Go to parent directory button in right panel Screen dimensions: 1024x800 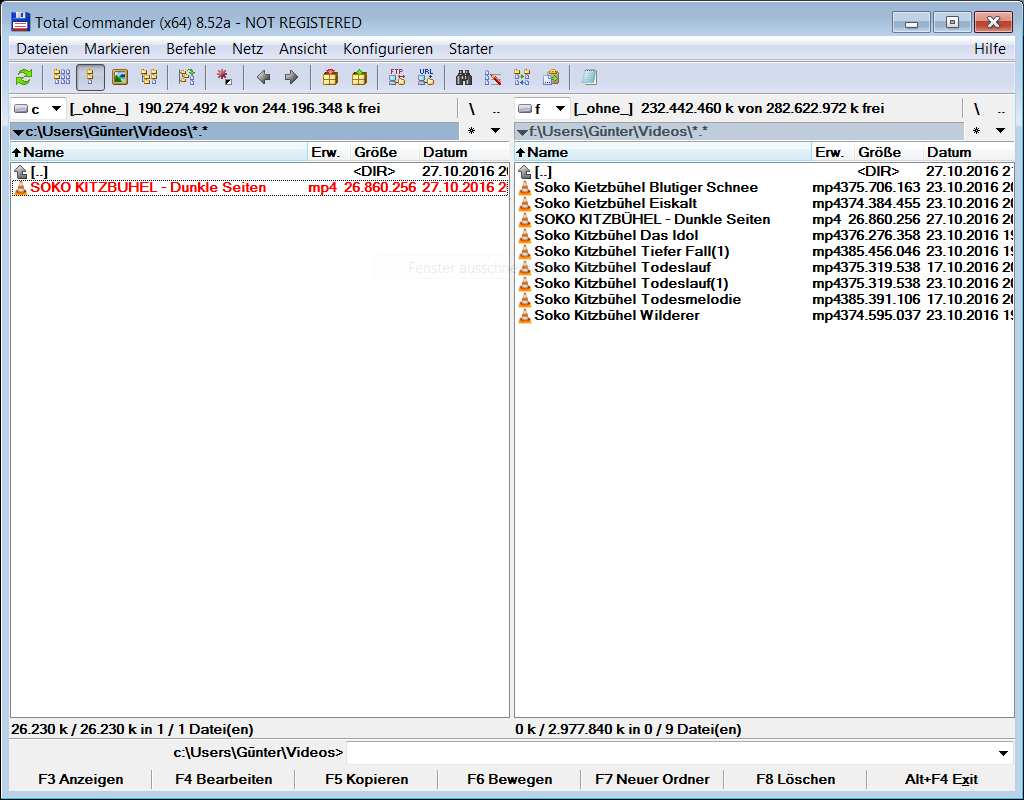pyautogui.click(x=1001, y=109)
